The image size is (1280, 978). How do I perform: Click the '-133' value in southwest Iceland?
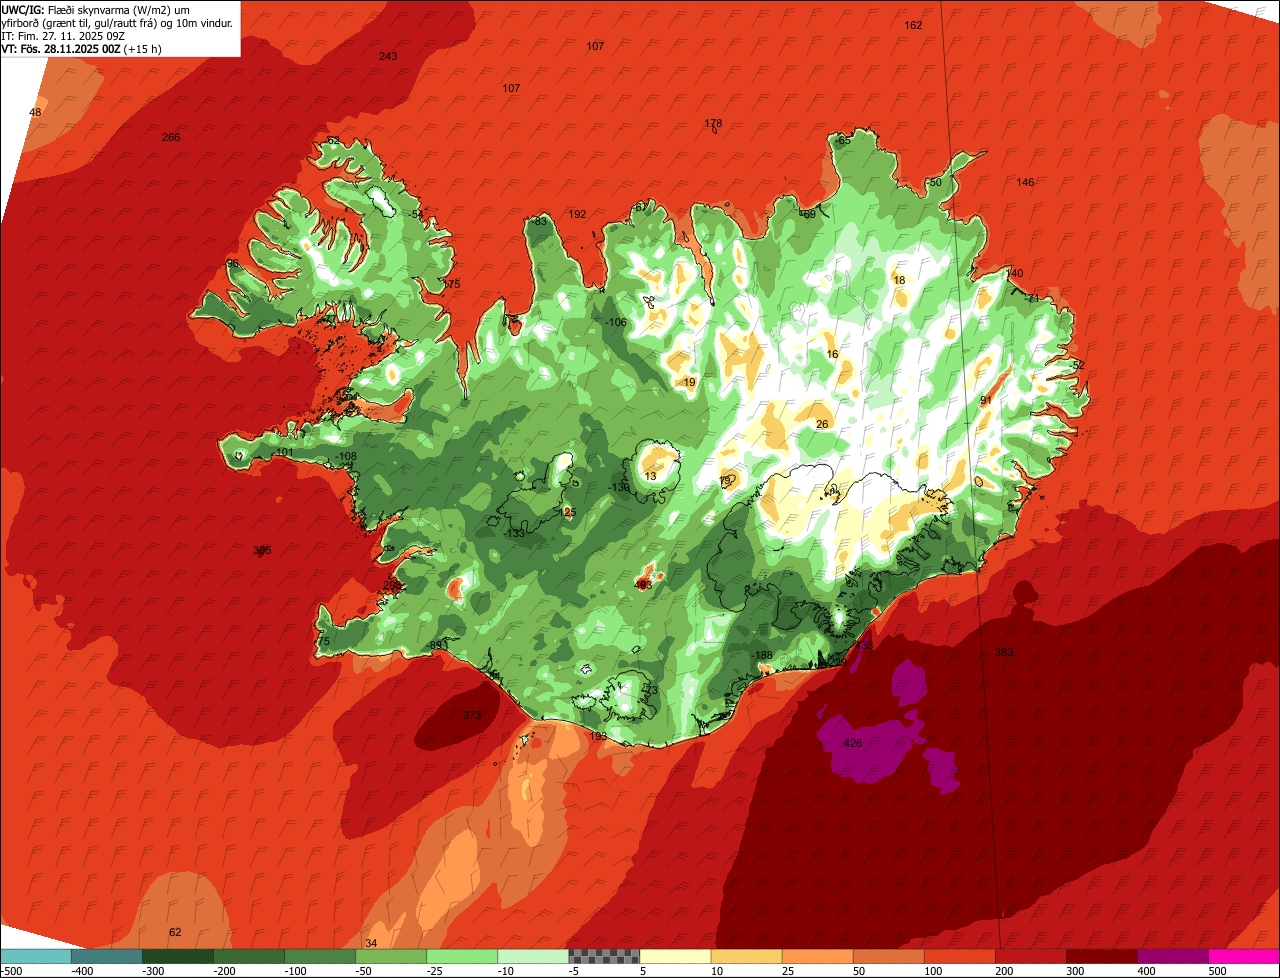[515, 533]
